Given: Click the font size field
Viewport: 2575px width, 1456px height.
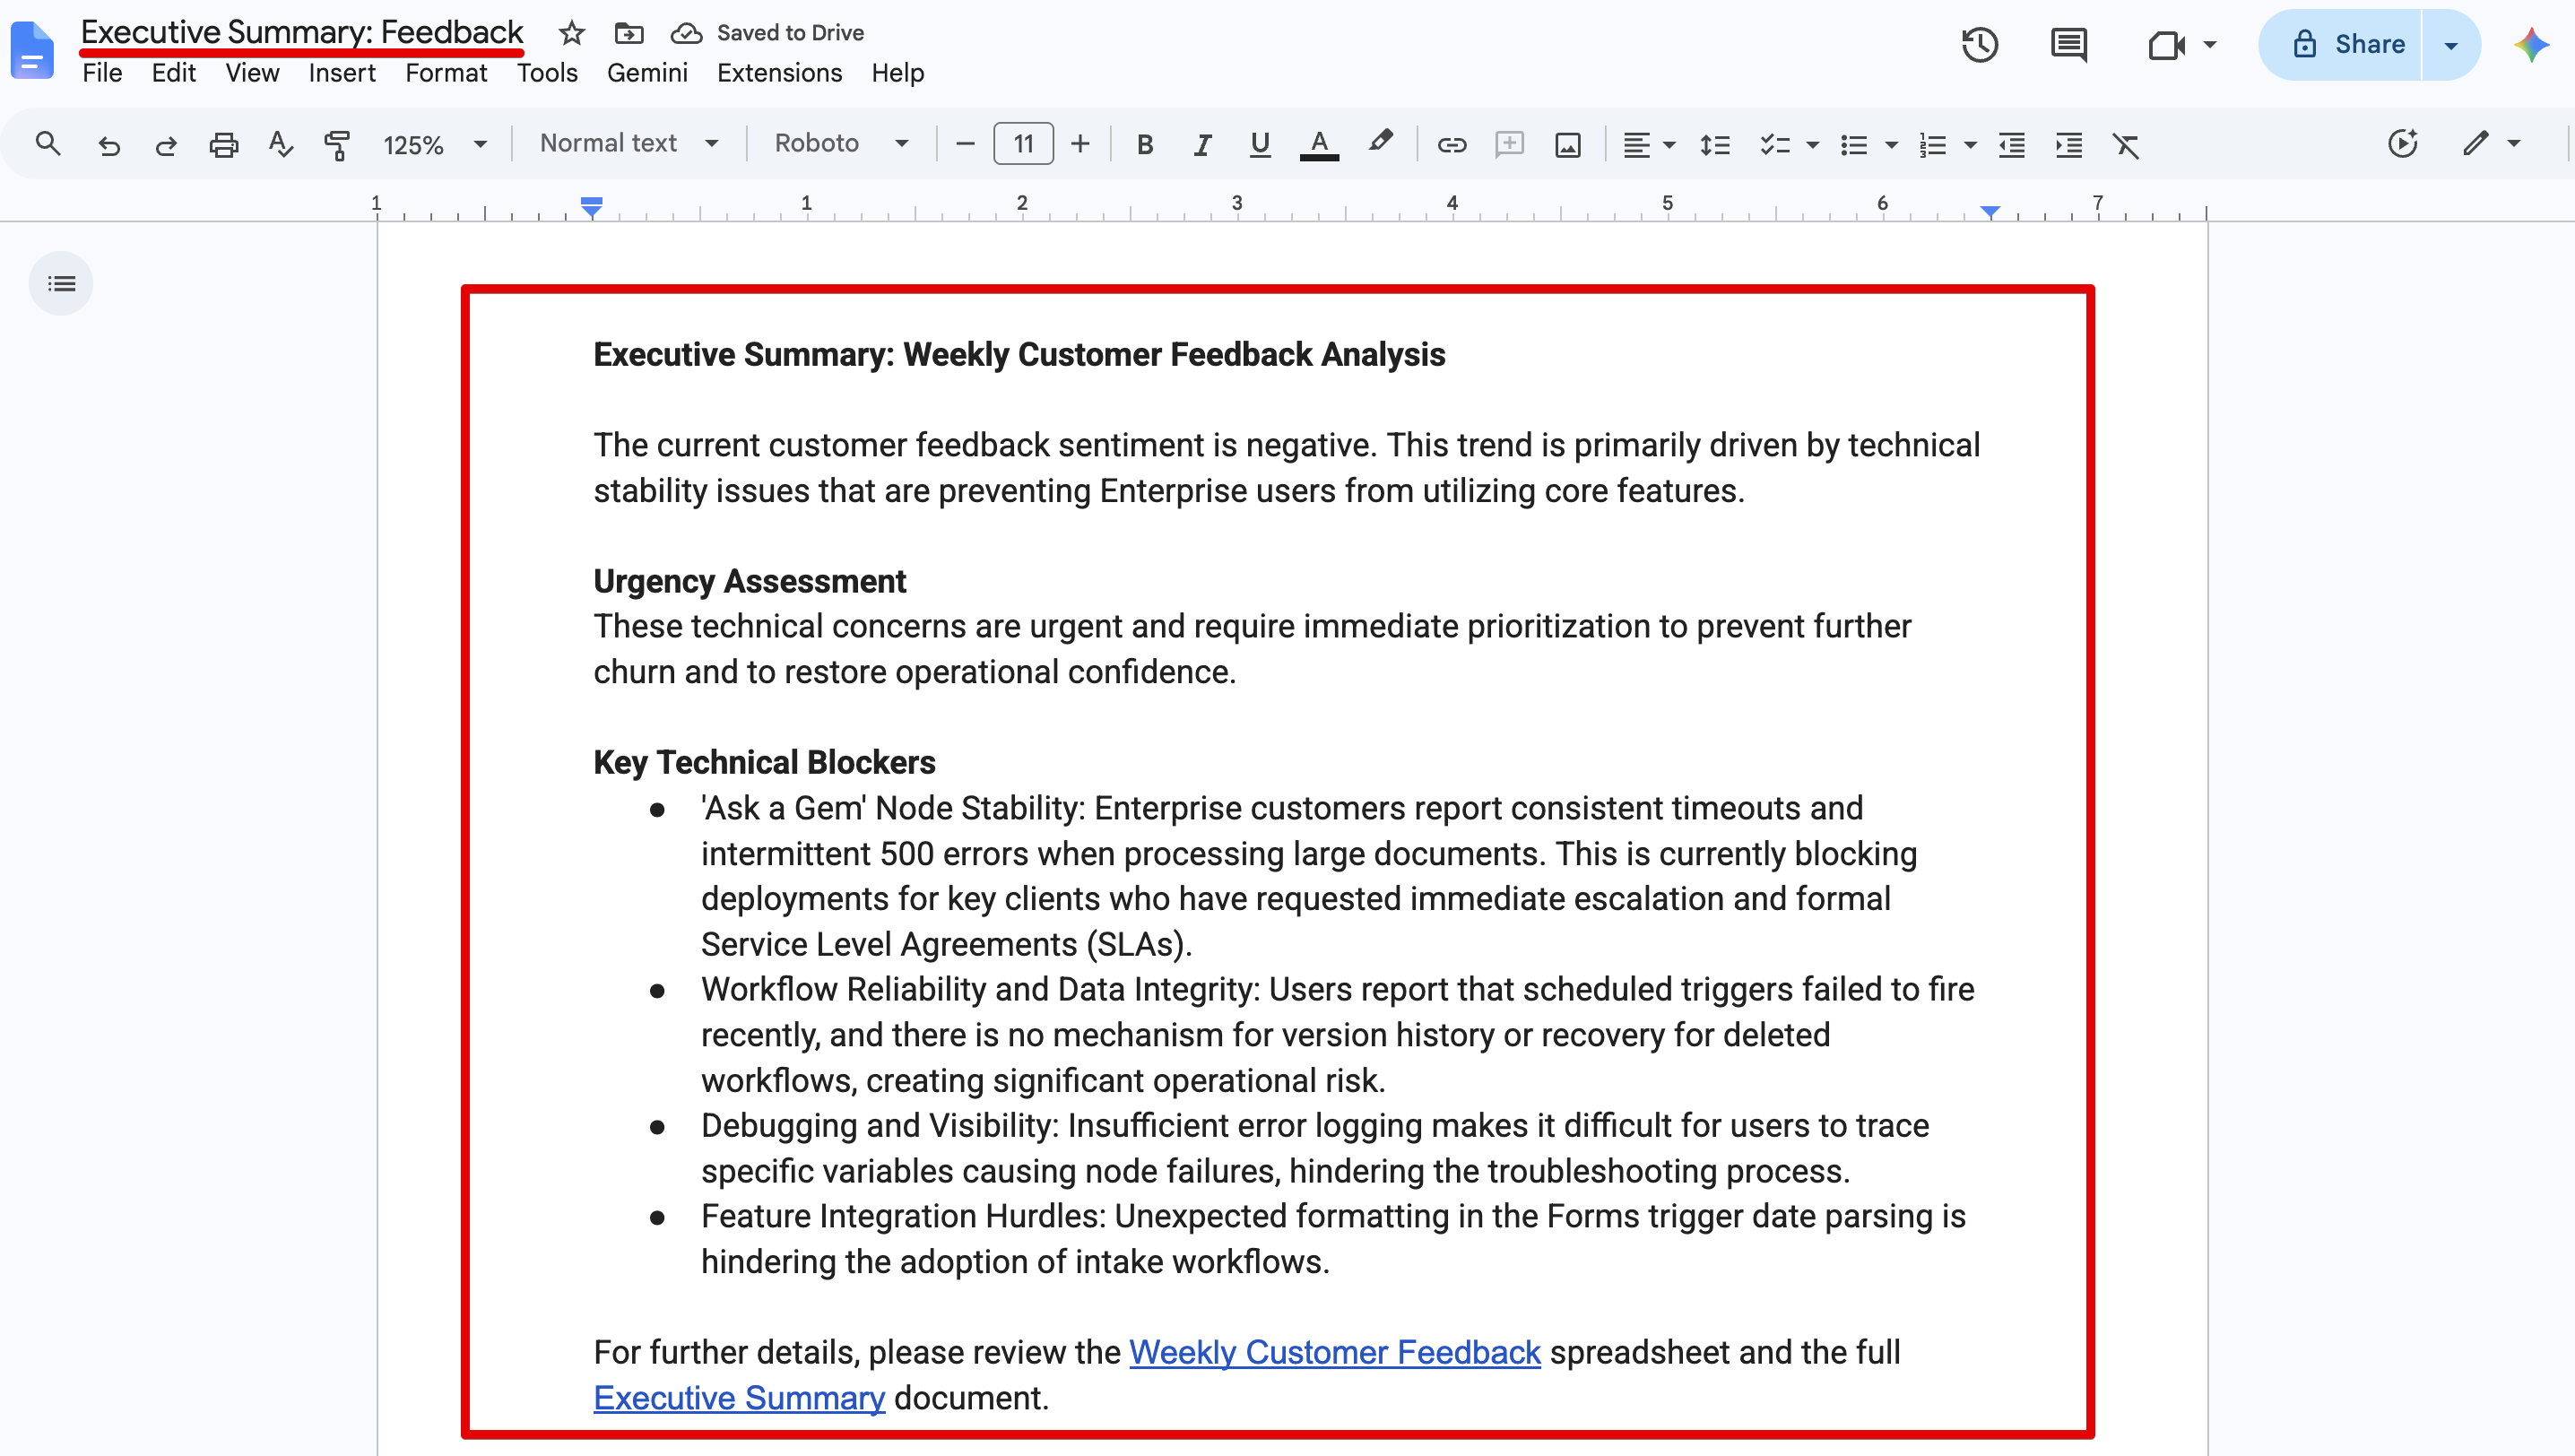Looking at the screenshot, I should coord(1023,144).
